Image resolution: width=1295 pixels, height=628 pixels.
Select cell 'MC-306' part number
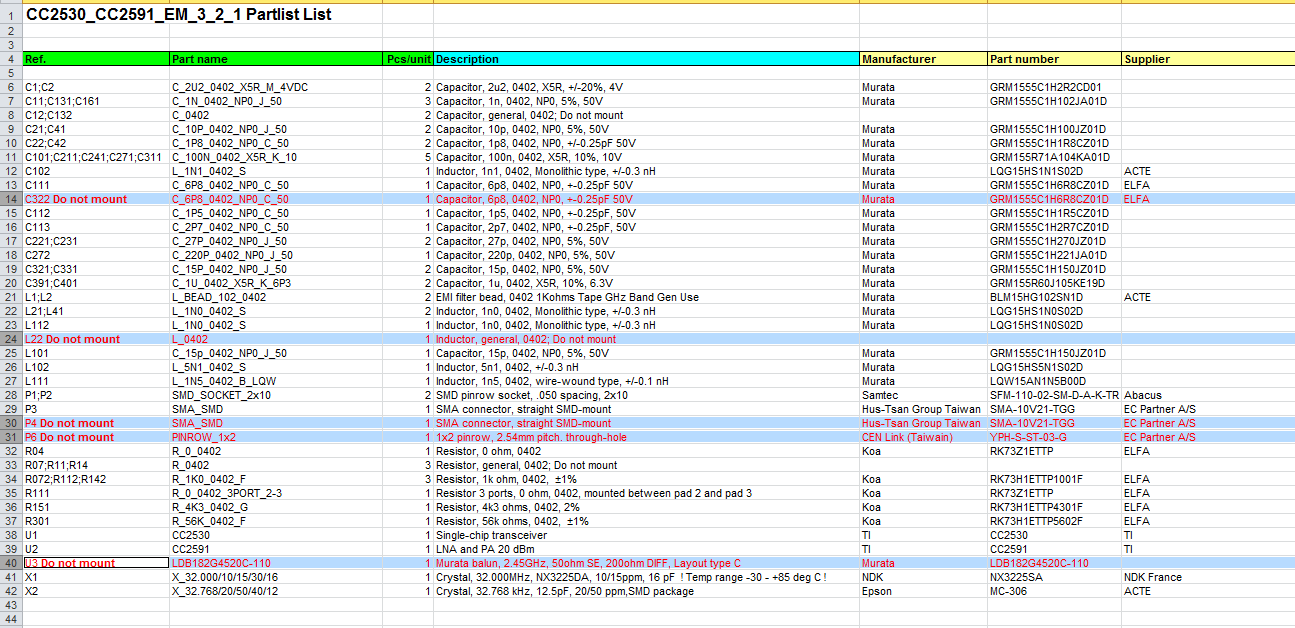click(x=1054, y=591)
